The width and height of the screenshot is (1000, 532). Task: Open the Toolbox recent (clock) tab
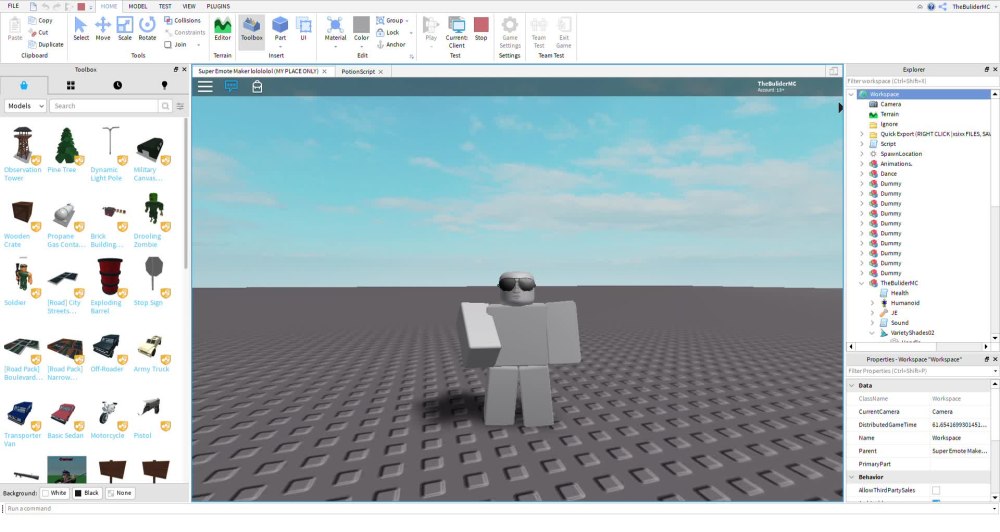click(x=118, y=86)
